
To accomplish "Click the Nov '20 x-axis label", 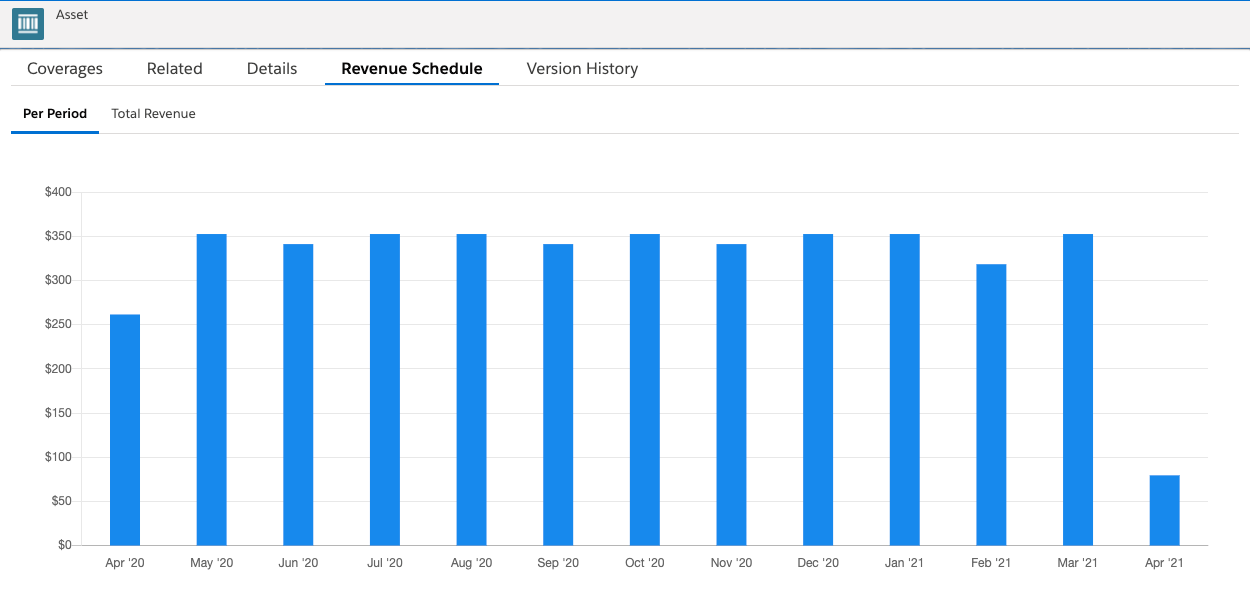I will tap(731, 563).
